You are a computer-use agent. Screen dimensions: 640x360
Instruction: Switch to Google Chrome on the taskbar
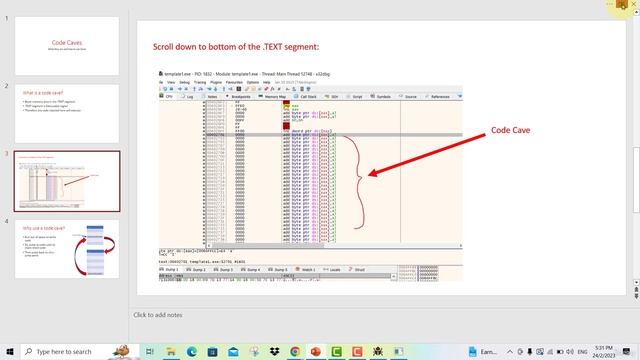click(x=295, y=351)
